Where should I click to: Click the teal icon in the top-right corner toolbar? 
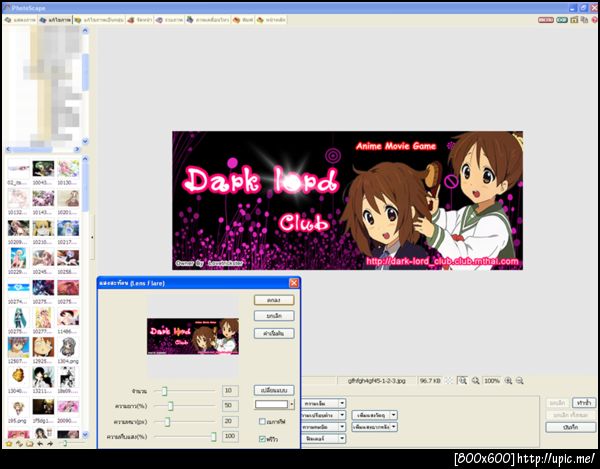coord(562,20)
